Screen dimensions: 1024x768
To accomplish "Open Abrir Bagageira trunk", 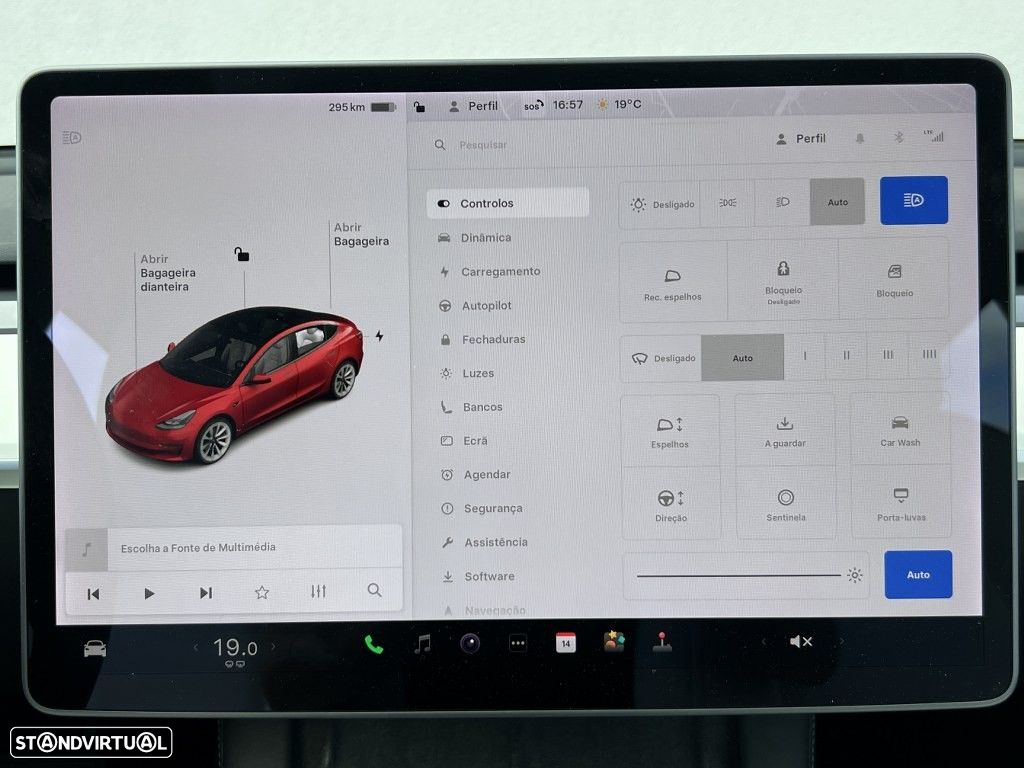I will 361,234.
